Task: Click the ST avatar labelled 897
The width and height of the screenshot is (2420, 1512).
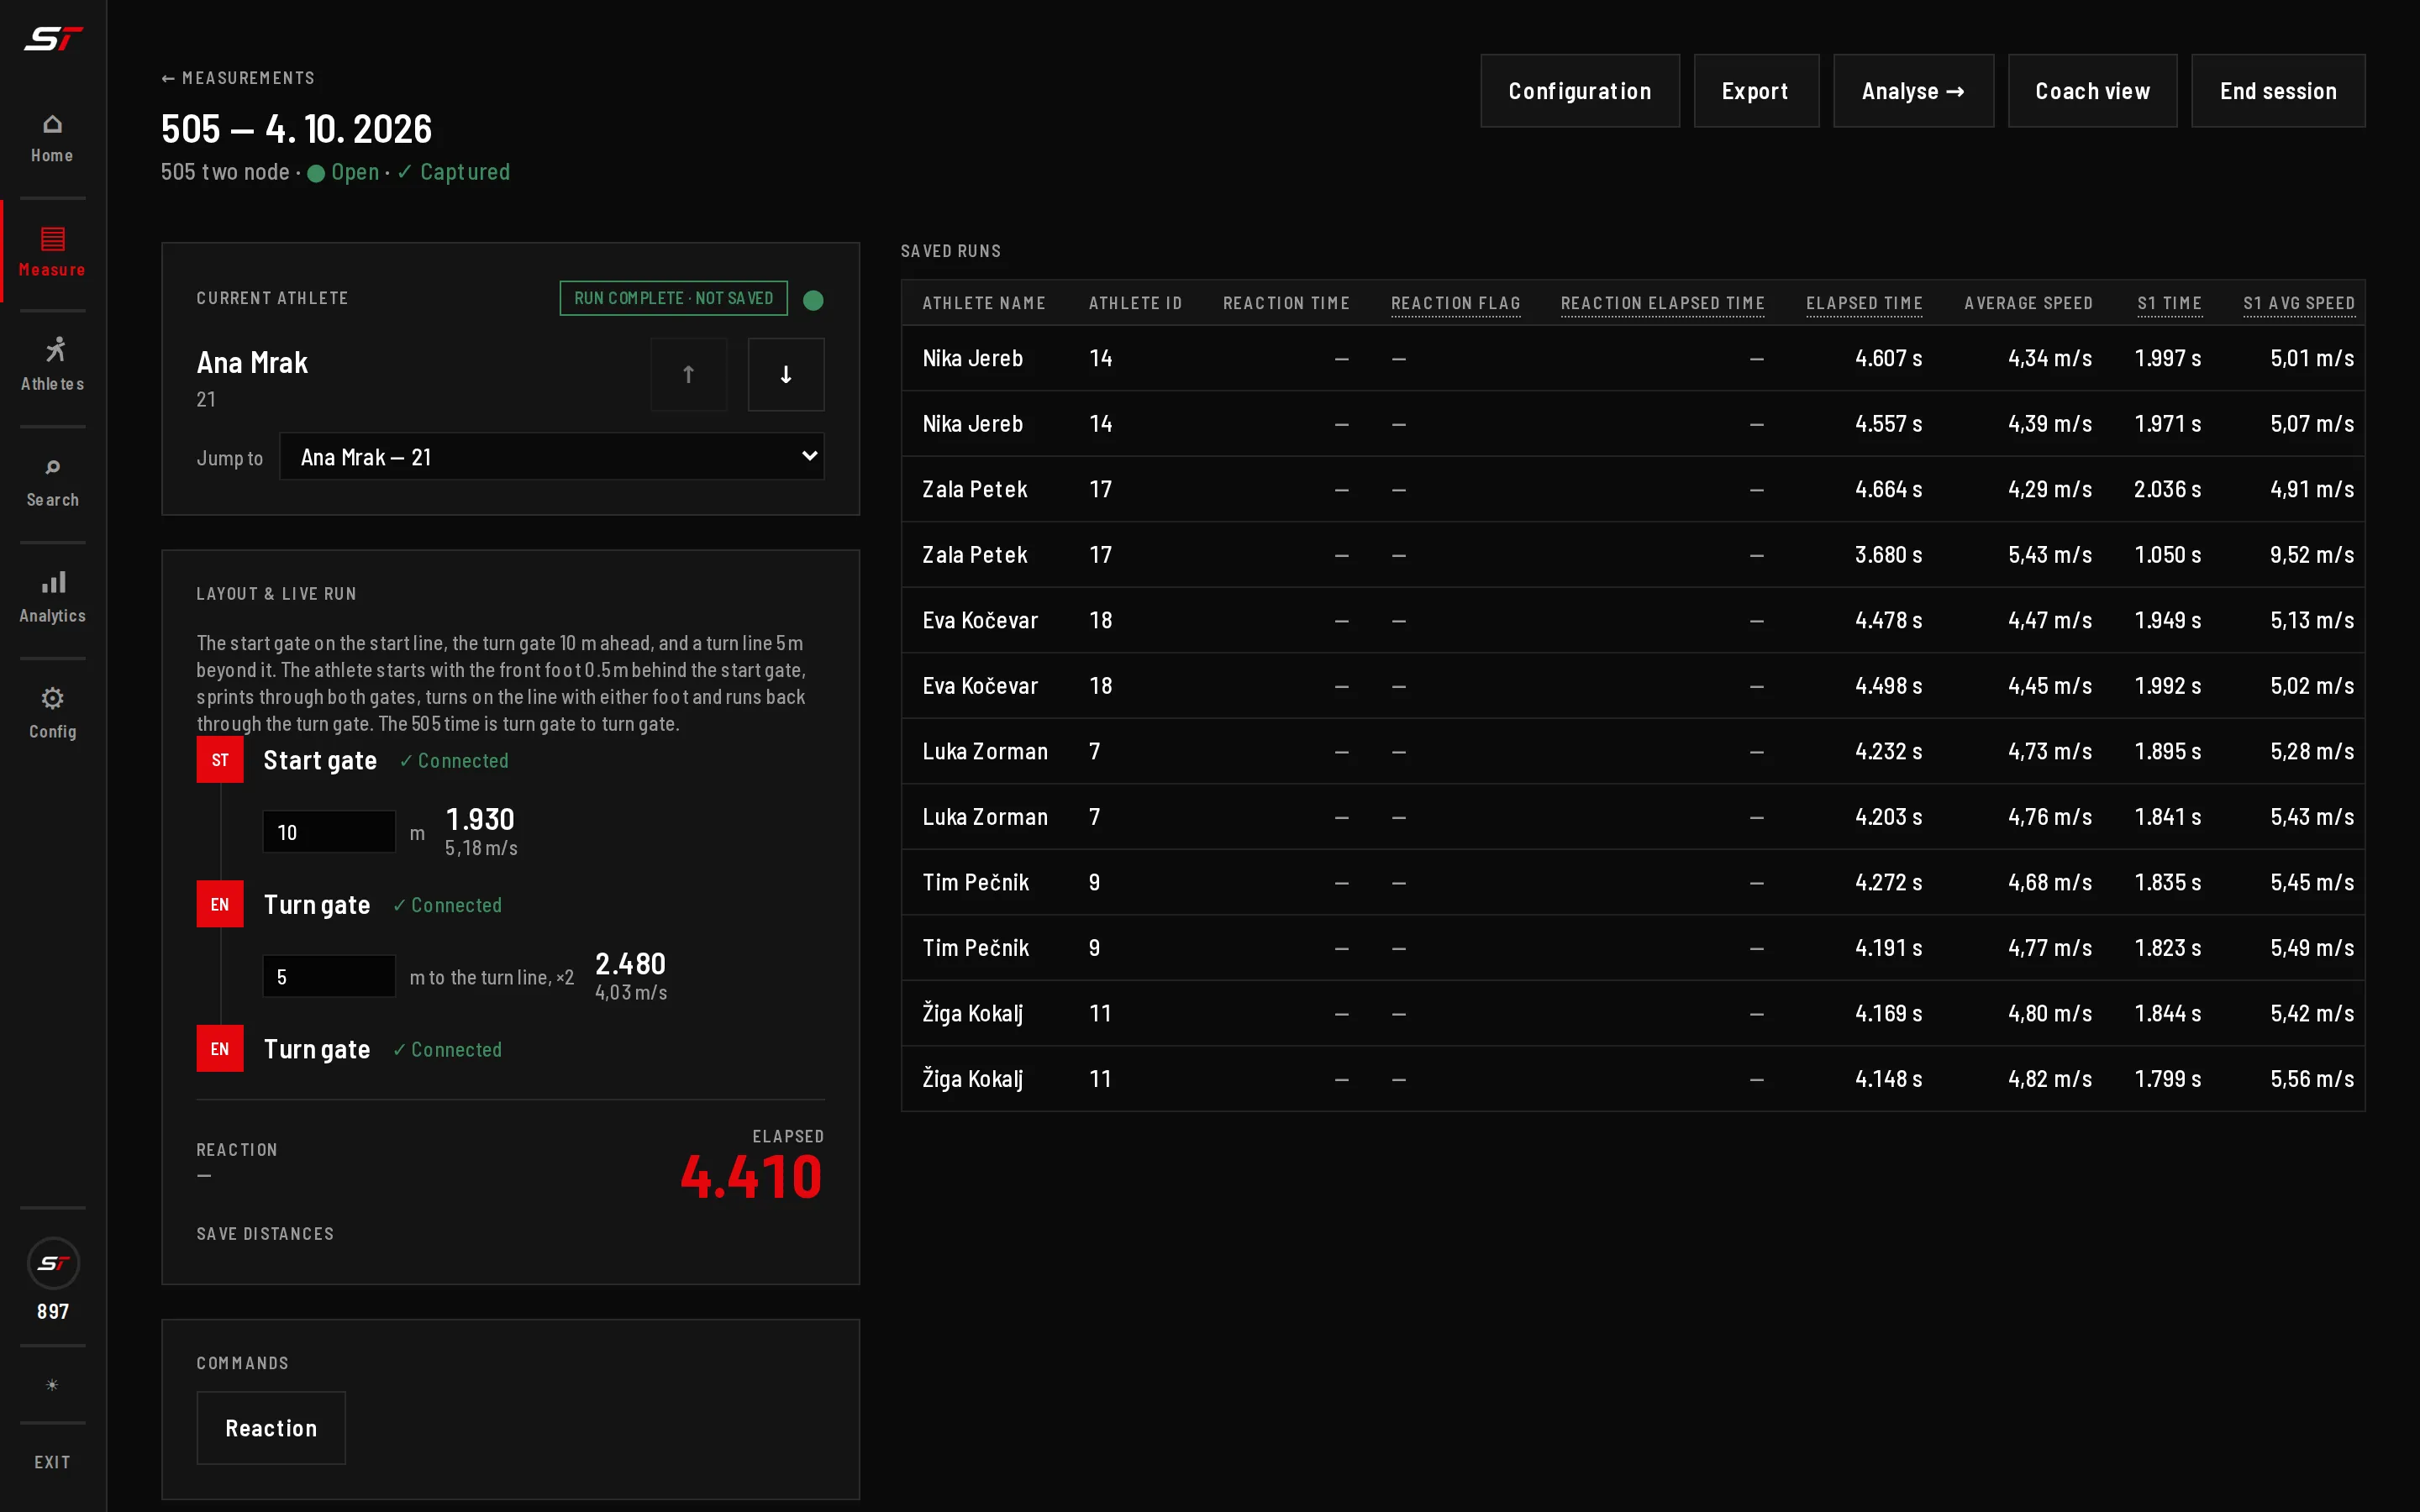Action: click(53, 1264)
